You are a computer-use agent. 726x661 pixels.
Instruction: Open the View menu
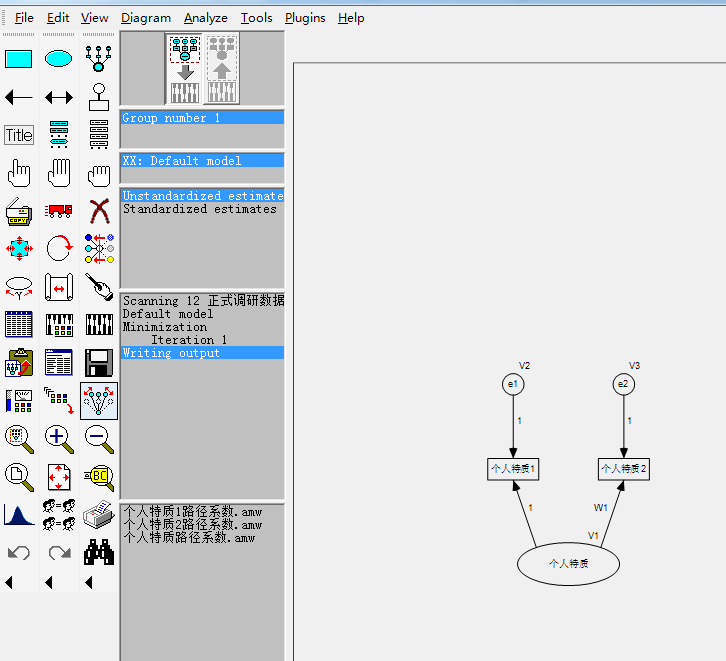[94, 18]
